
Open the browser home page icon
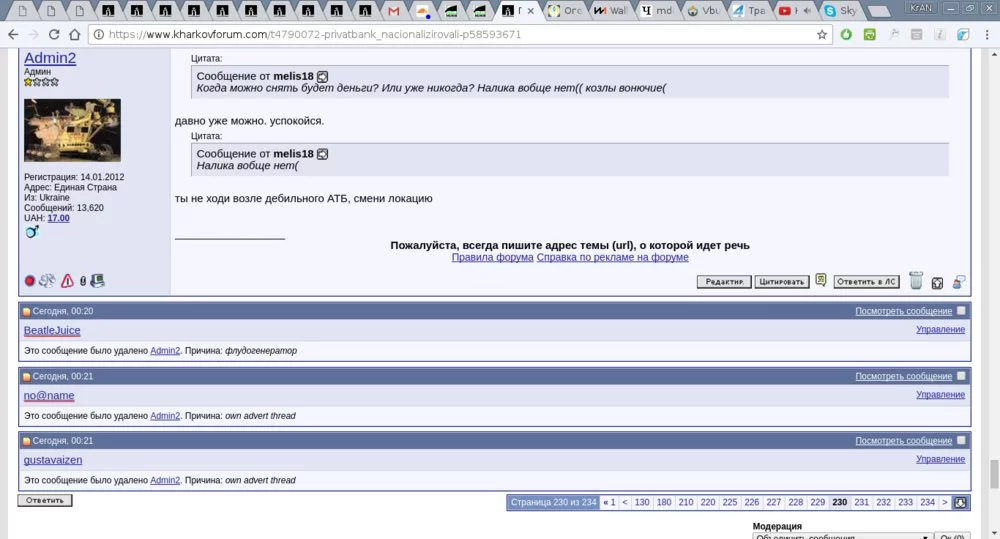[75, 34]
